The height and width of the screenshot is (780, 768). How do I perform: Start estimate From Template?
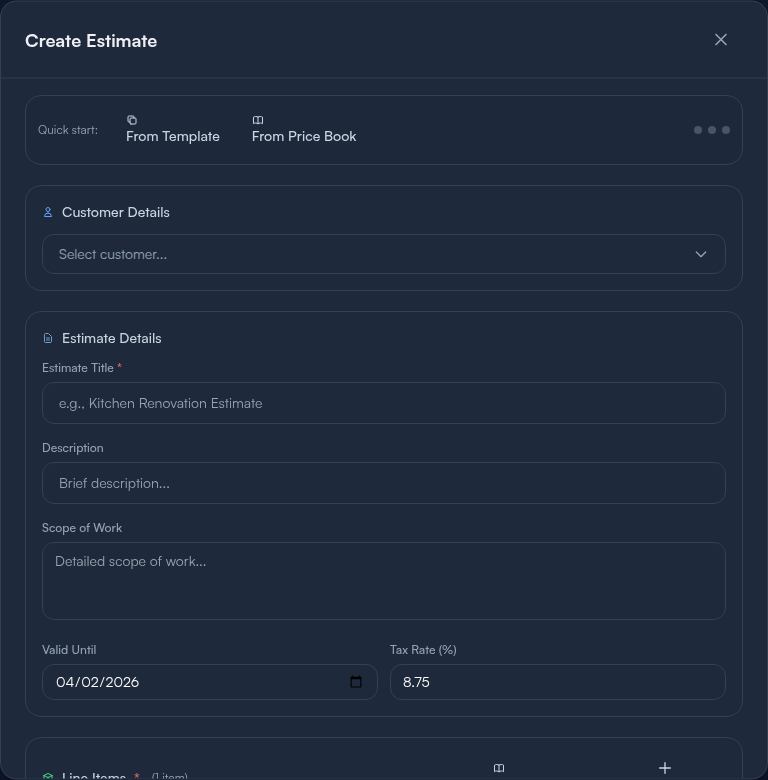(173, 136)
